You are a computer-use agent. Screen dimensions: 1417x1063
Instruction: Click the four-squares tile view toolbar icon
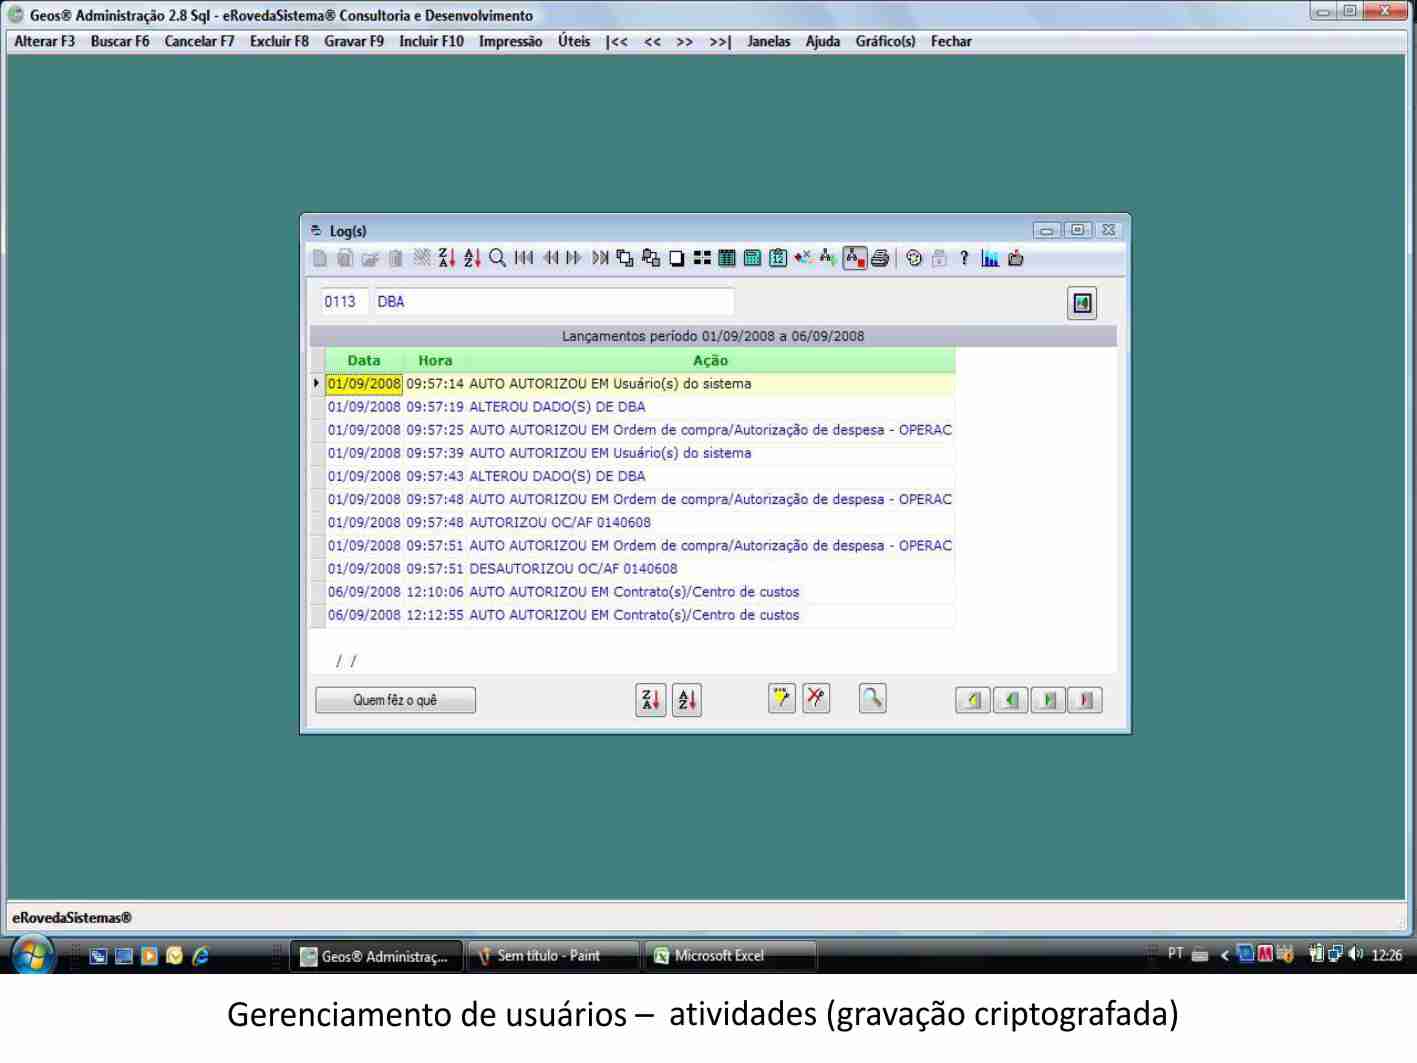coord(702,258)
